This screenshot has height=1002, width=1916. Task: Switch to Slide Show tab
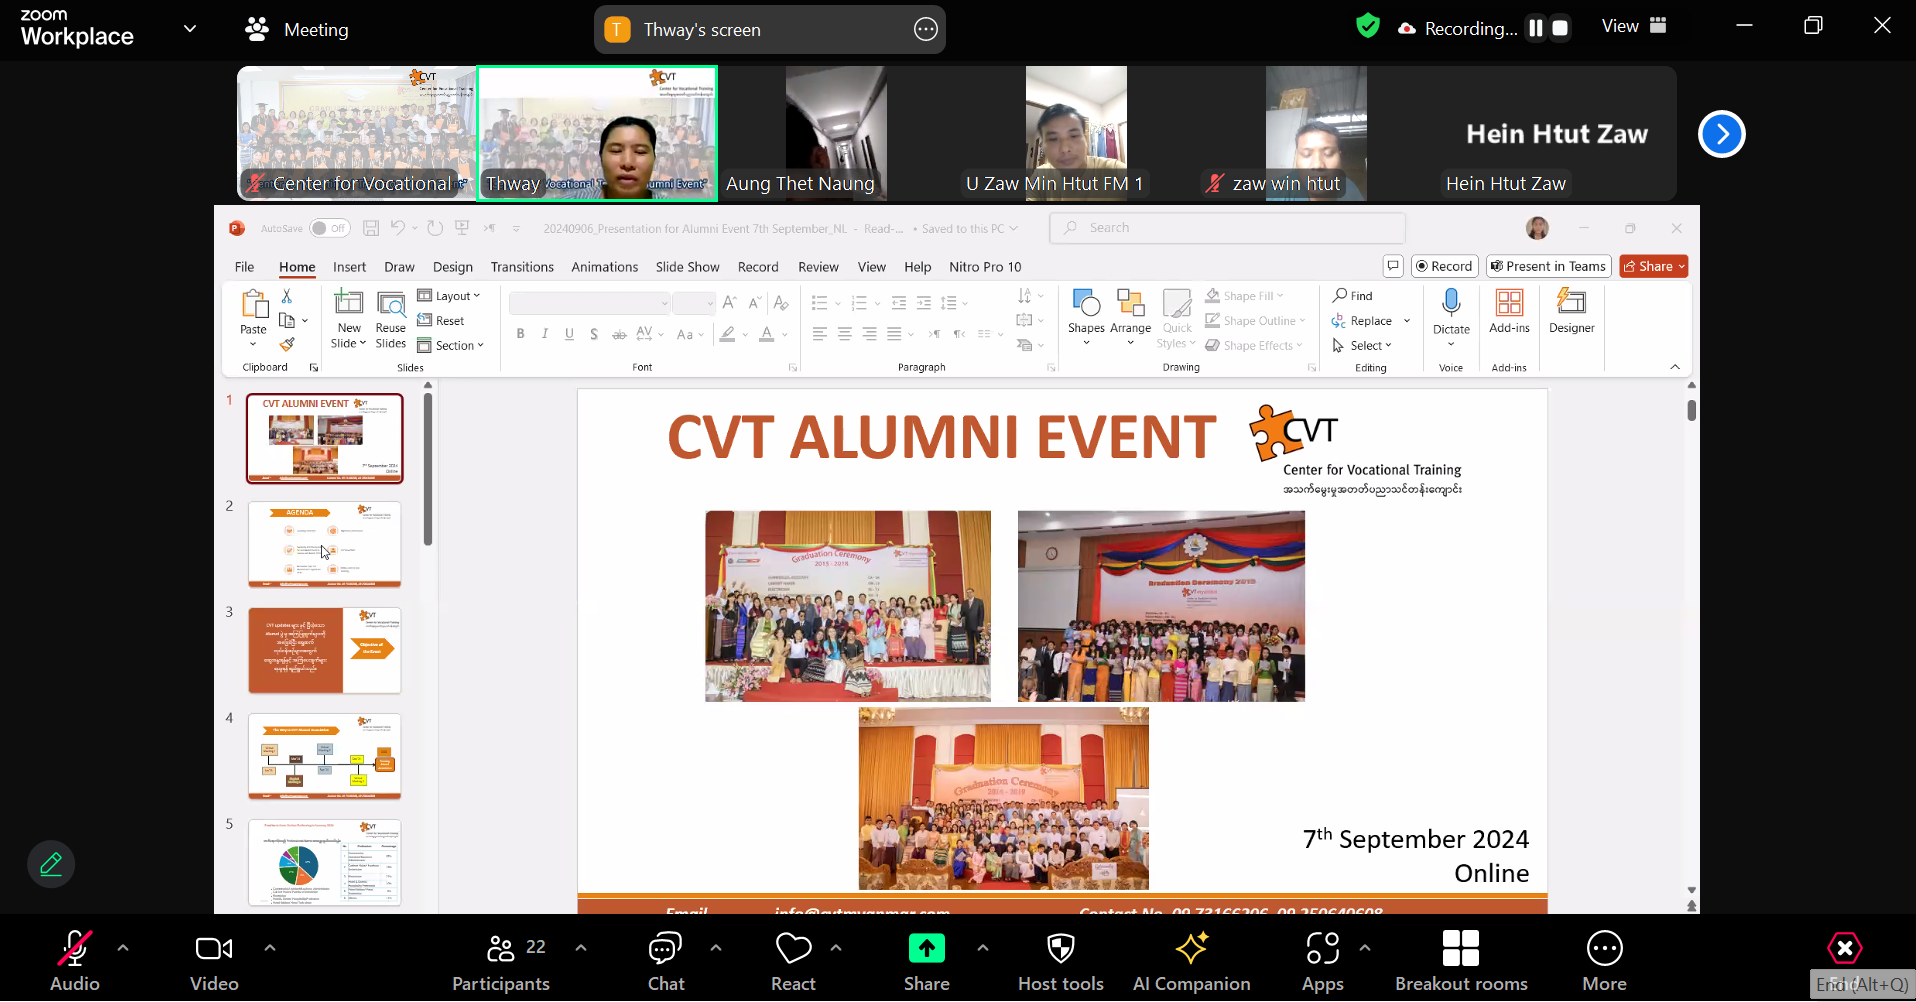click(687, 267)
